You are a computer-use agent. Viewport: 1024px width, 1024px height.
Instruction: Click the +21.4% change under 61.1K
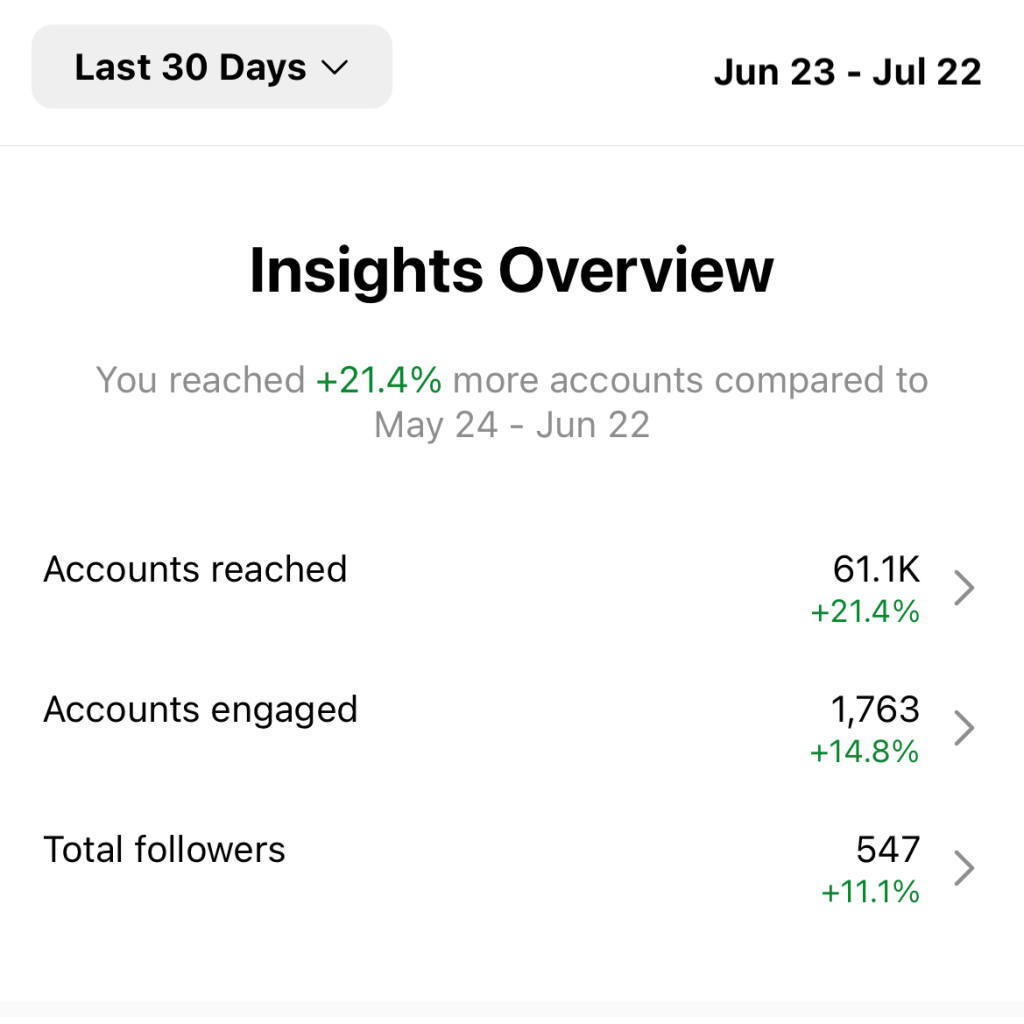click(864, 611)
